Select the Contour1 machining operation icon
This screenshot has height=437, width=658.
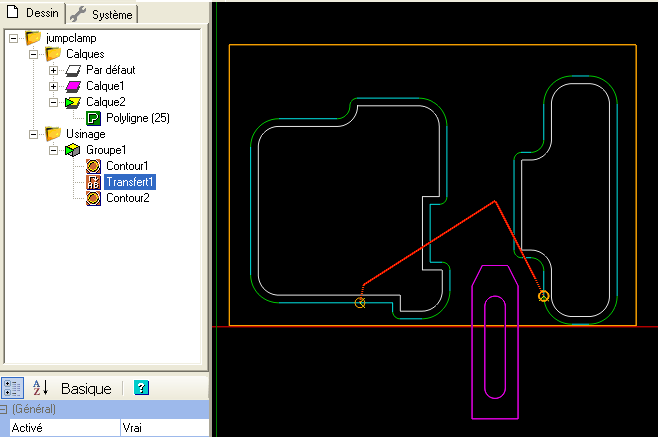click(93, 166)
